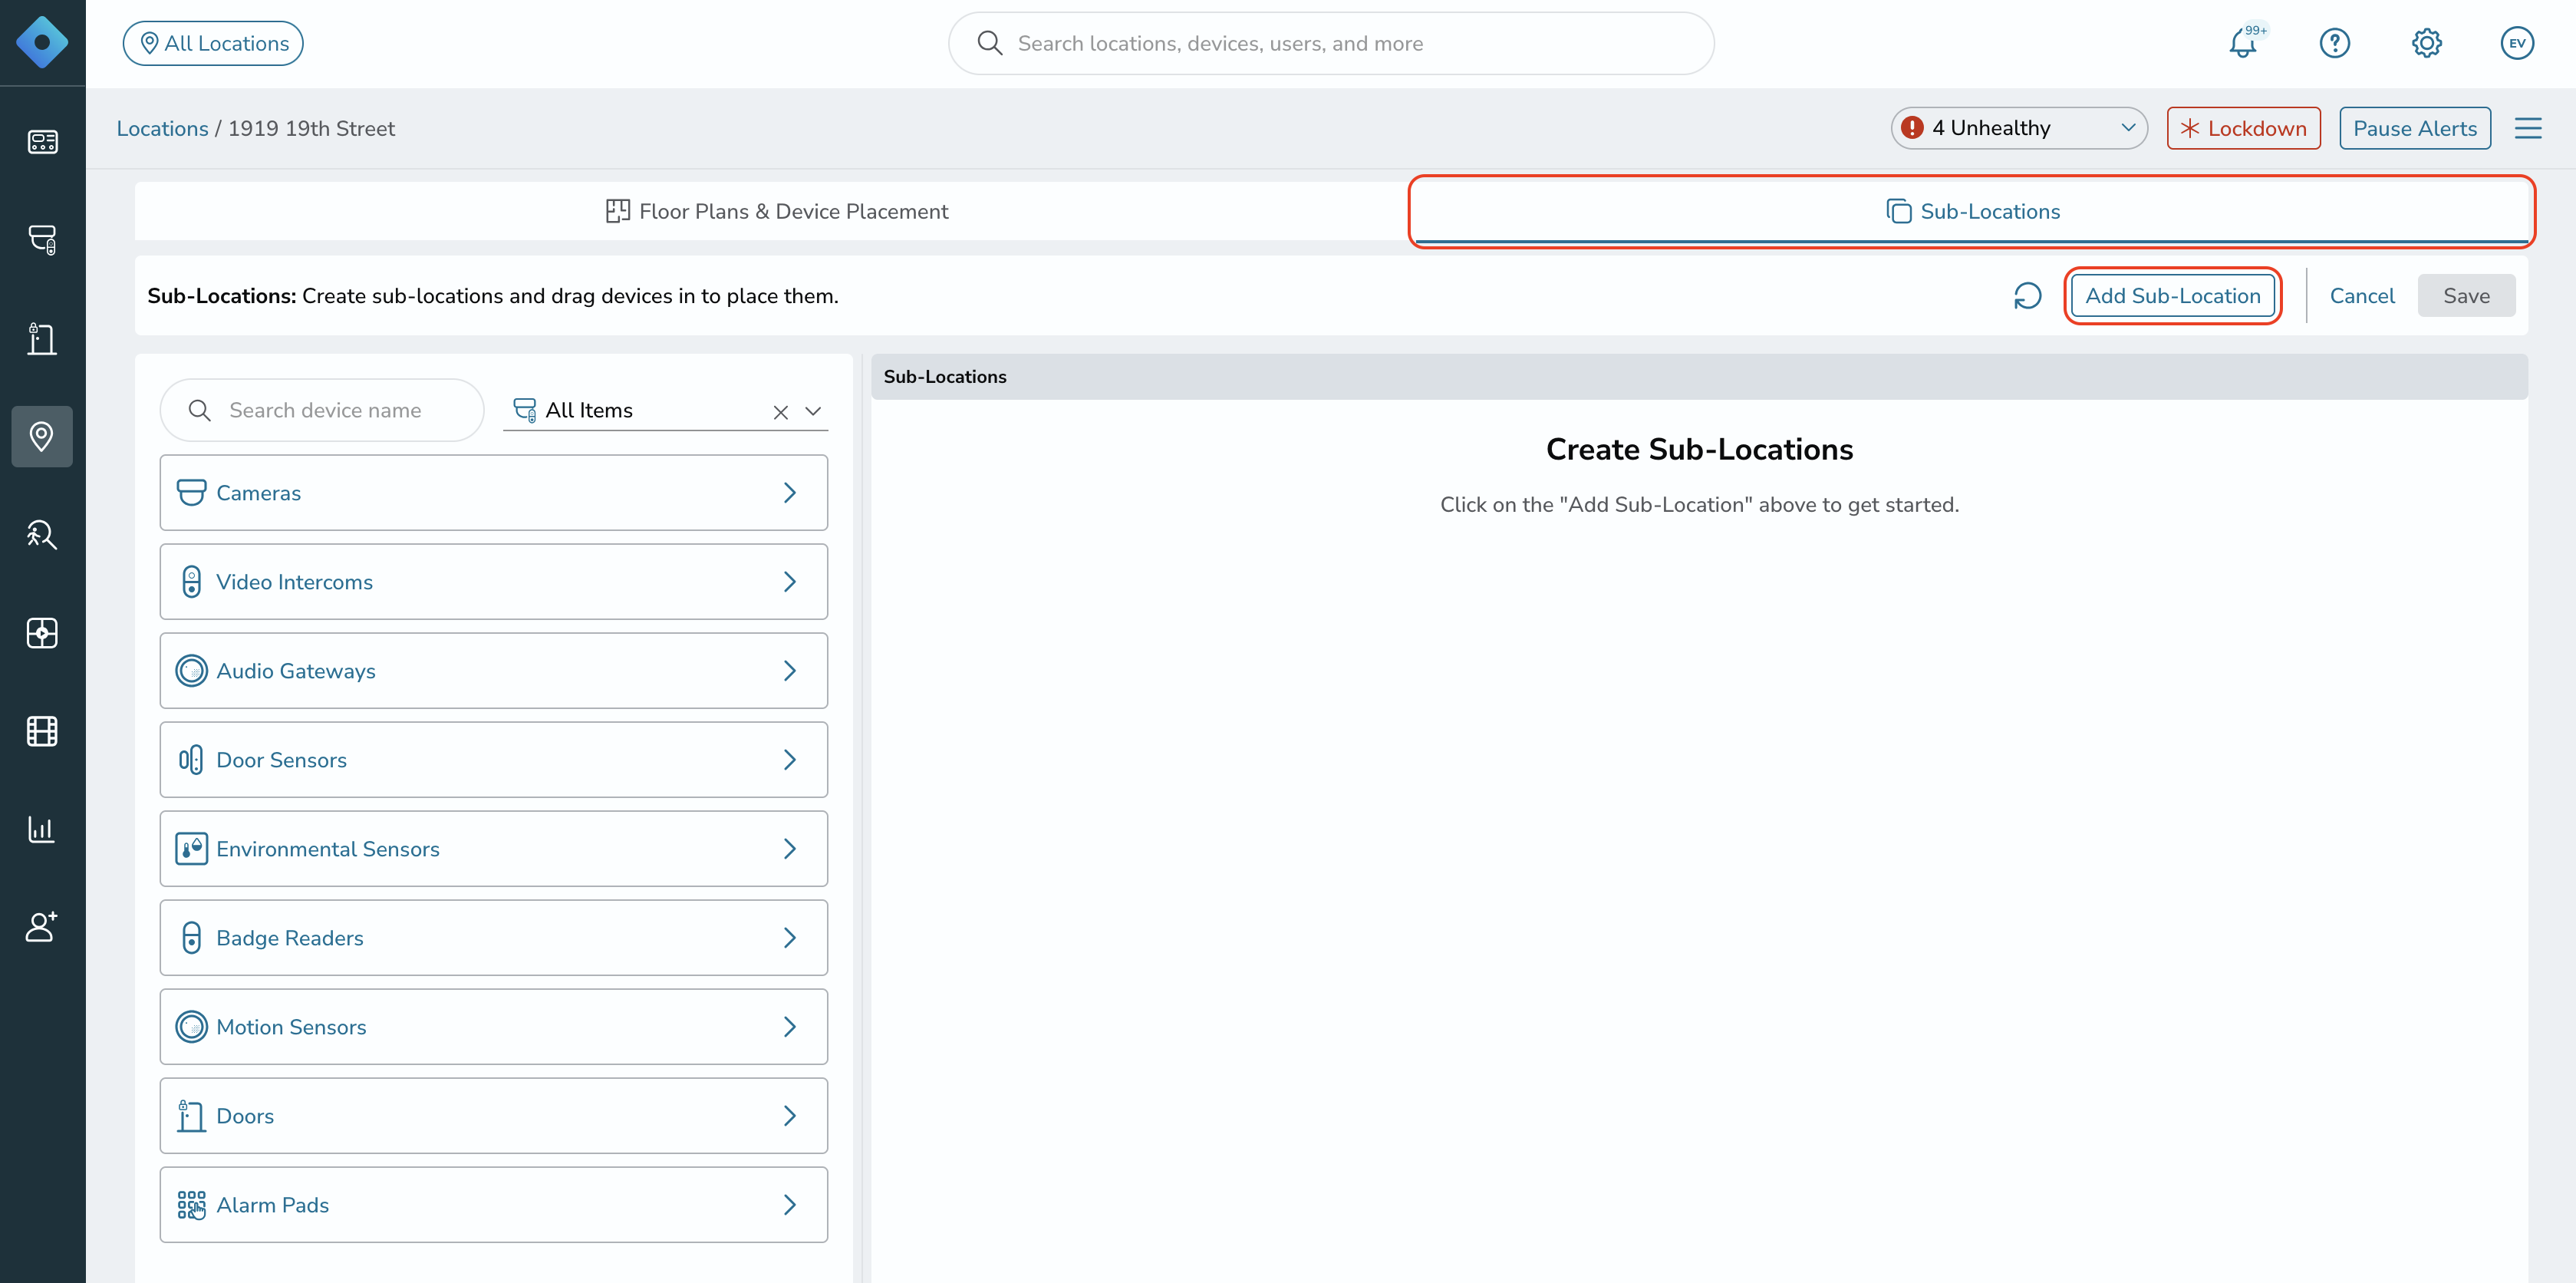
Task: Switch to Floor Plans & Device Placement tab
Action: tap(776, 211)
